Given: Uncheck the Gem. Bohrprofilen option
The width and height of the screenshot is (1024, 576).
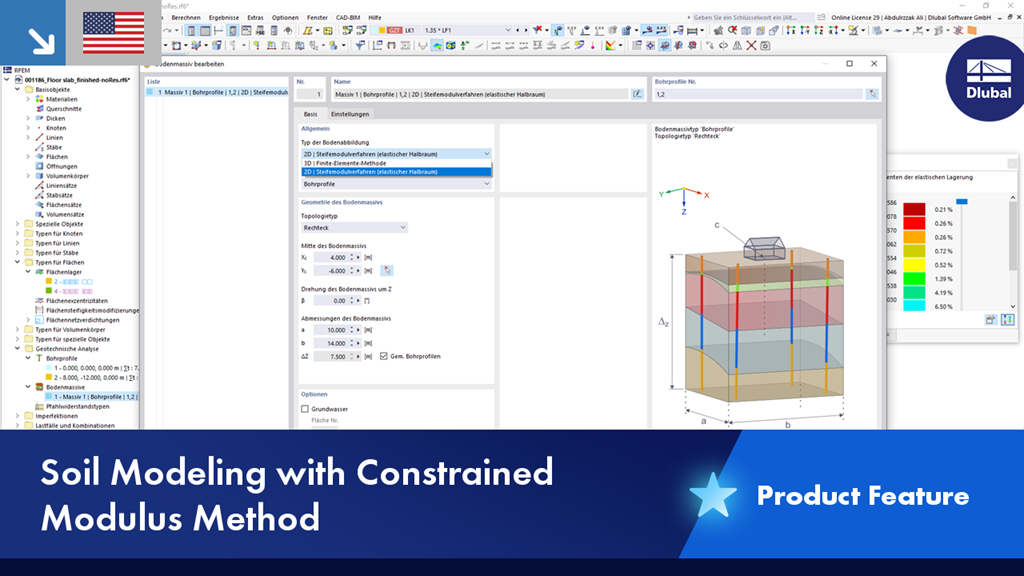Looking at the screenshot, I should click(383, 356).
